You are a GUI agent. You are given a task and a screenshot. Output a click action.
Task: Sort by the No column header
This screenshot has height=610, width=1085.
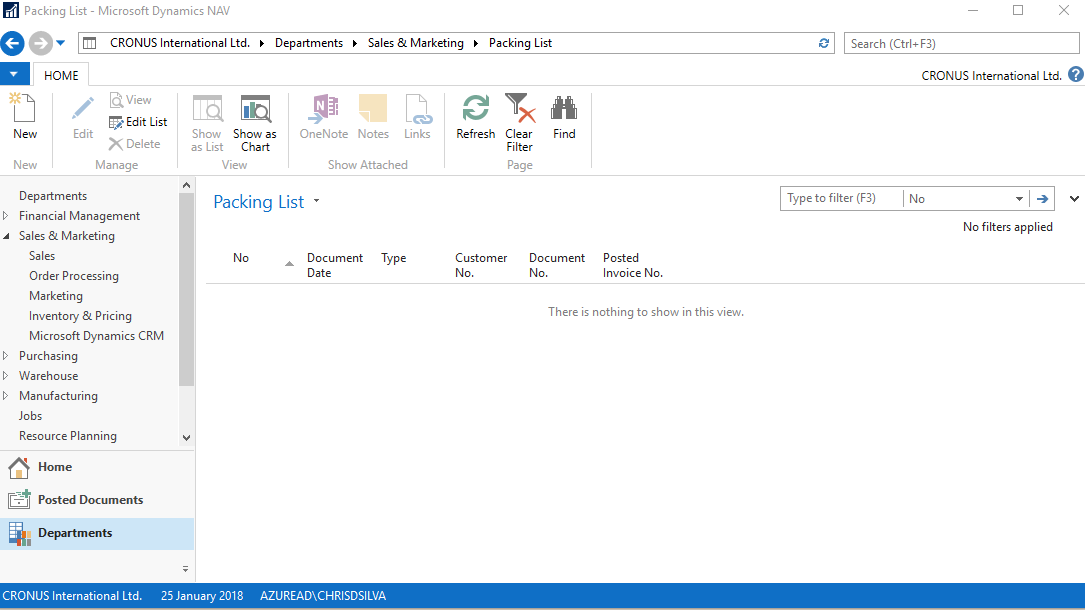click(x=241, y=258)
